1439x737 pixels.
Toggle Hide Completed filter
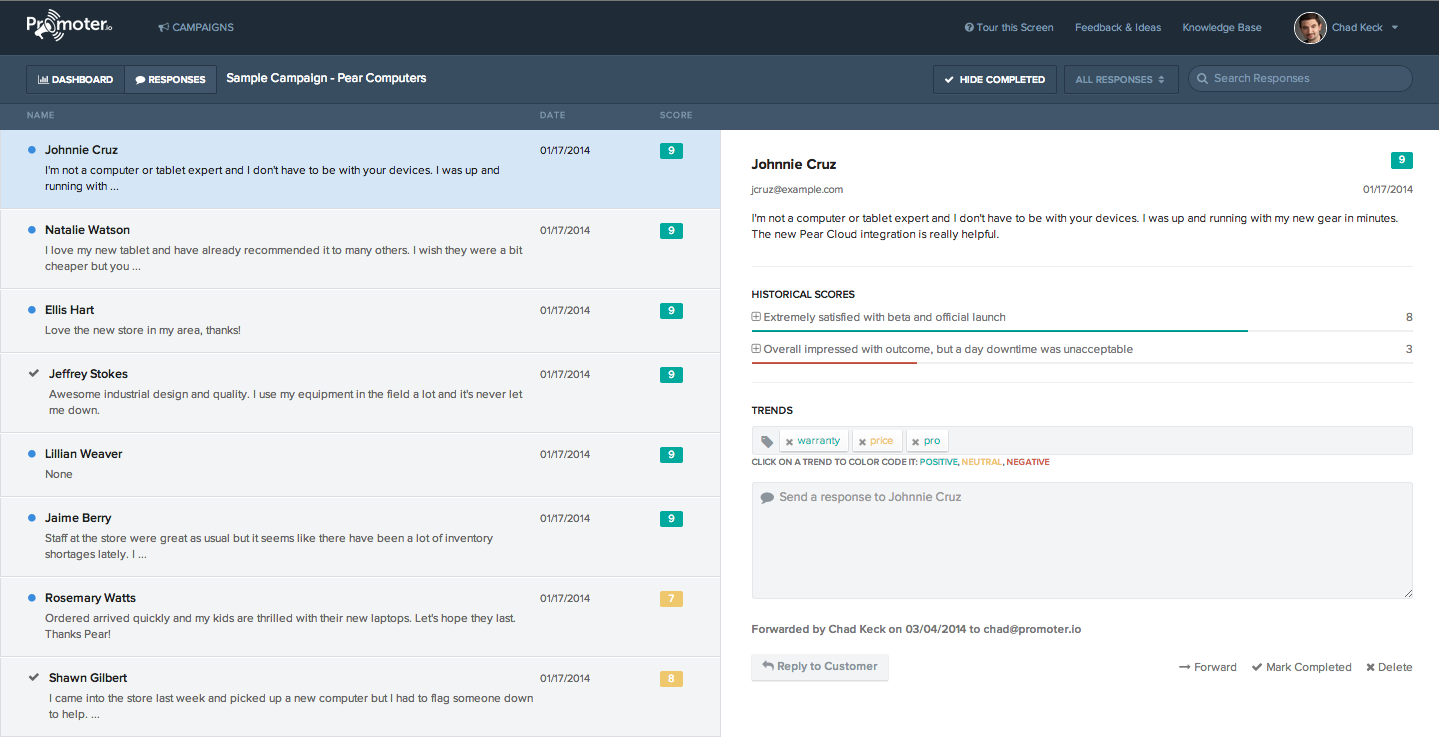[x=994, y=80]
